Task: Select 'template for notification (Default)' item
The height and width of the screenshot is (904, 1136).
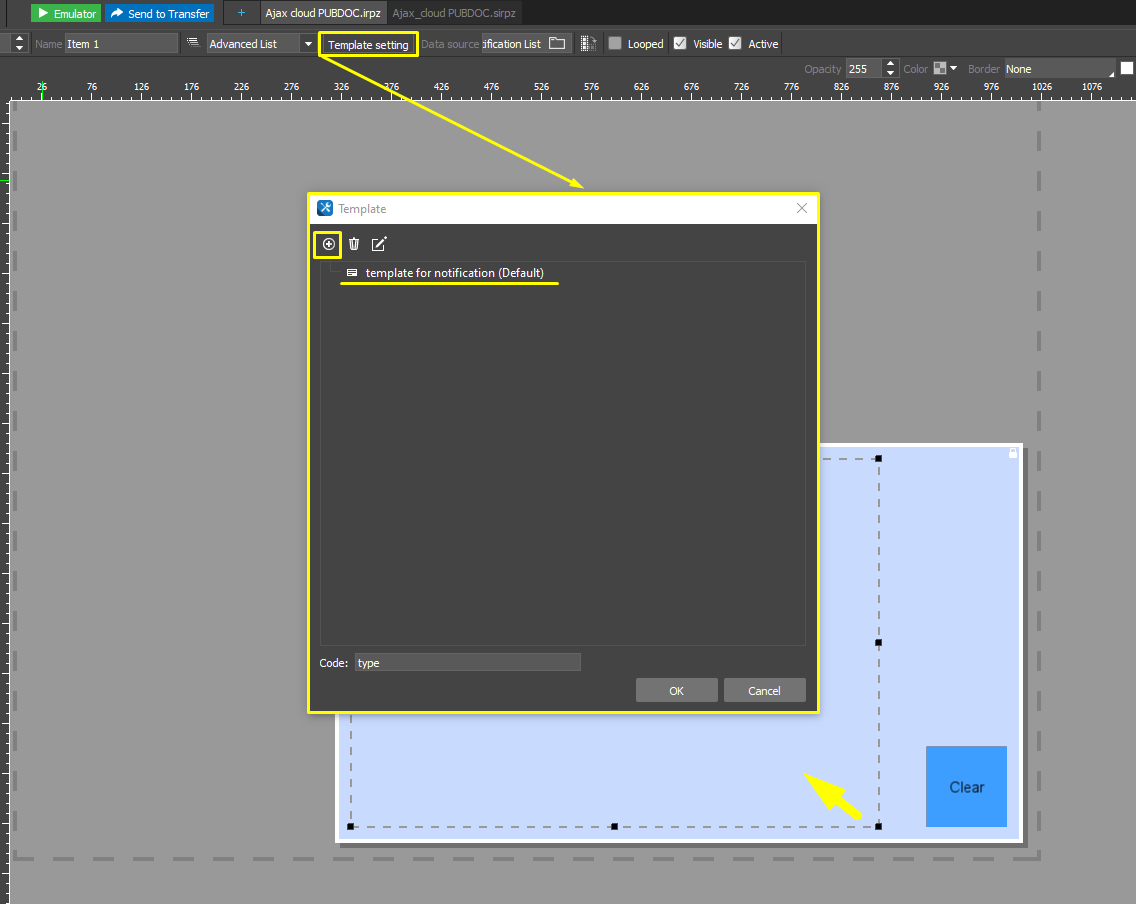Action: click(454, 273)
